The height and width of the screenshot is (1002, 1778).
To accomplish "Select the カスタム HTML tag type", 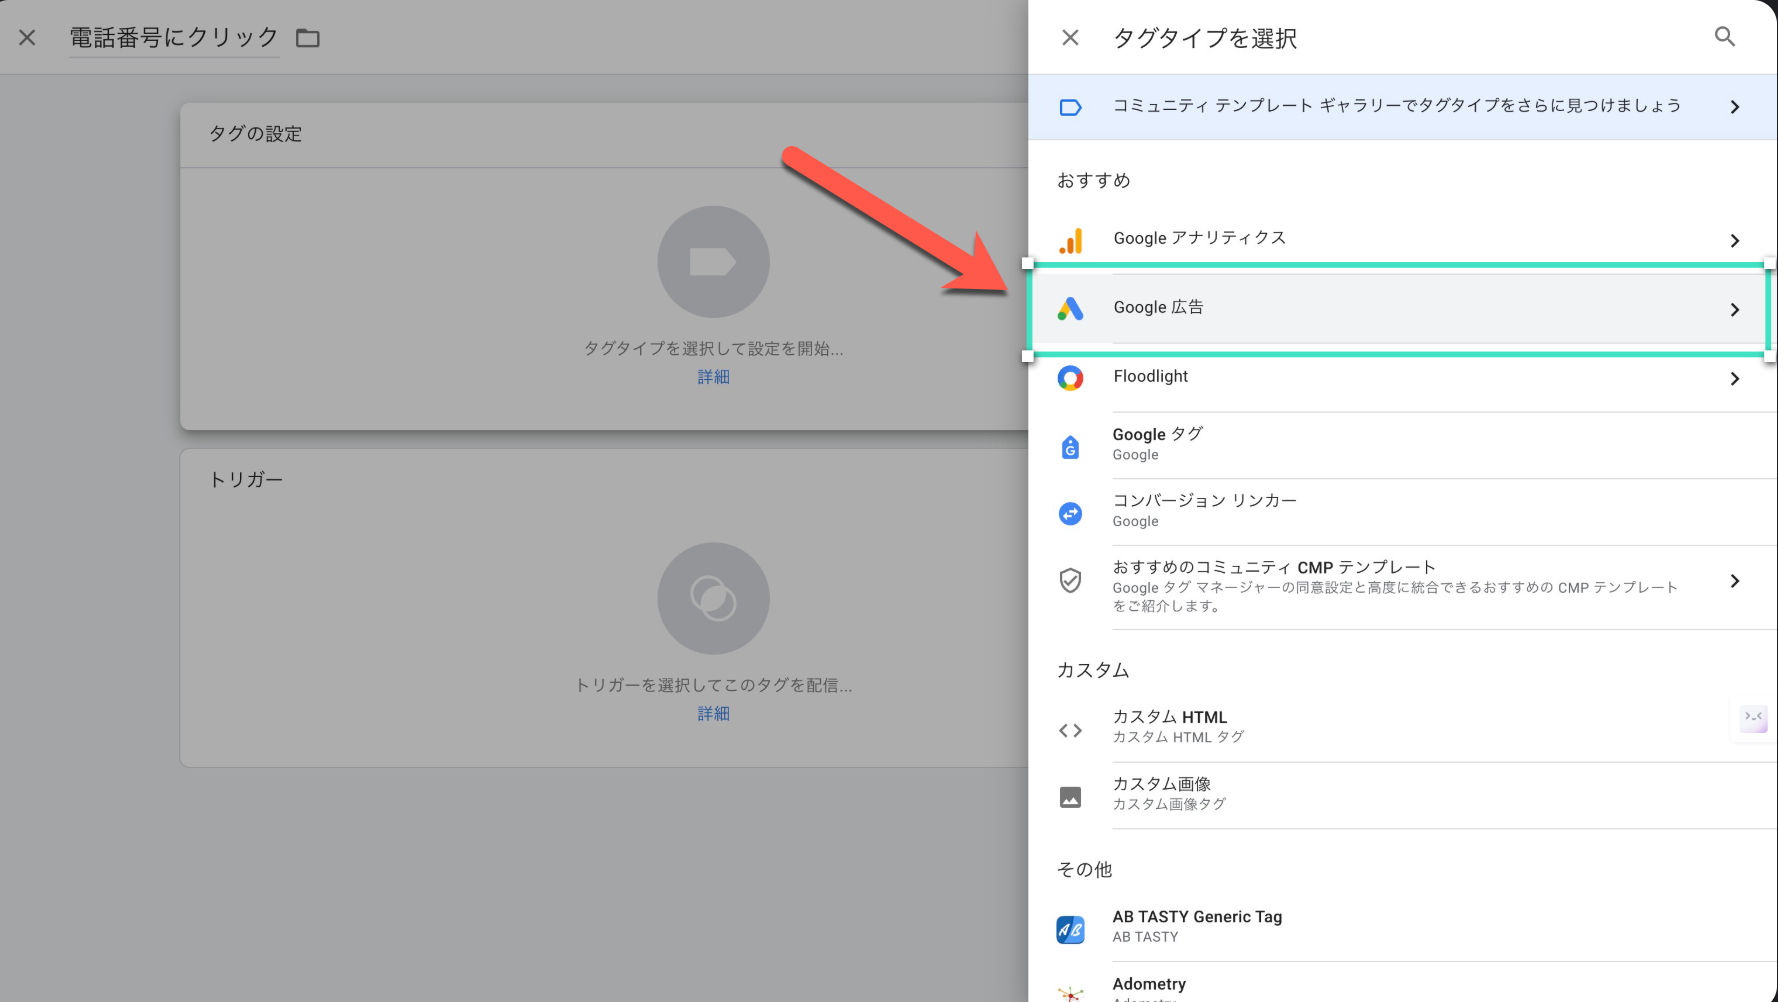I will pos(1402,728).
